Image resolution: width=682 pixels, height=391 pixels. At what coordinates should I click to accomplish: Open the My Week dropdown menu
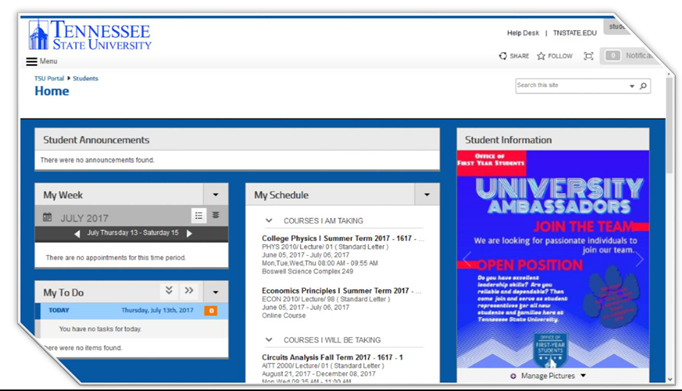[215, 194]
